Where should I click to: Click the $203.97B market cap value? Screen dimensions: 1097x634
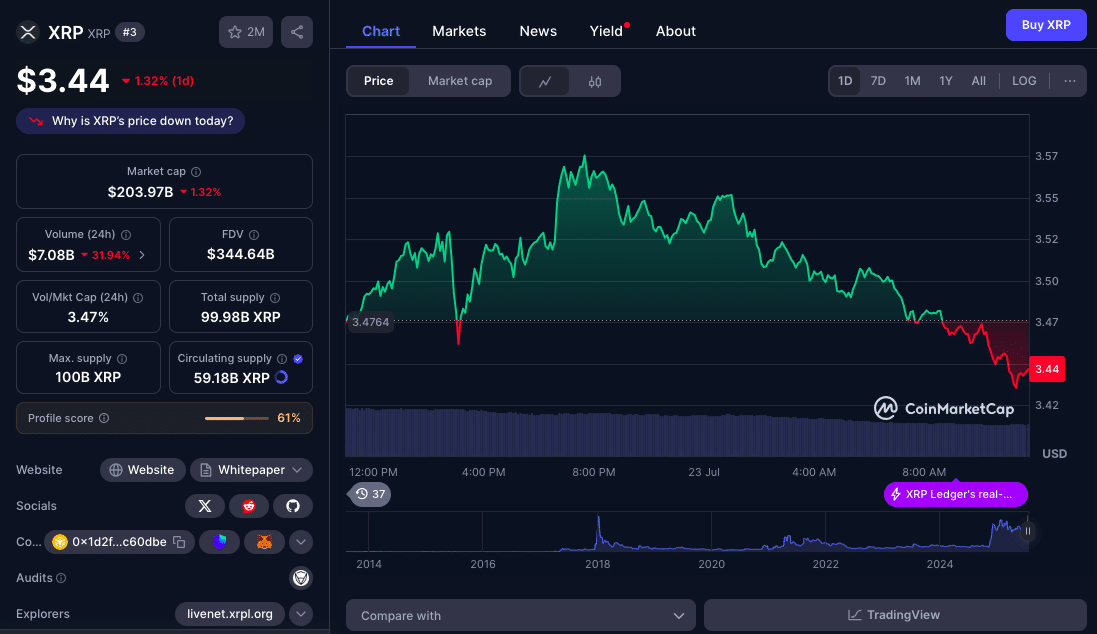(x=141, y=192)
